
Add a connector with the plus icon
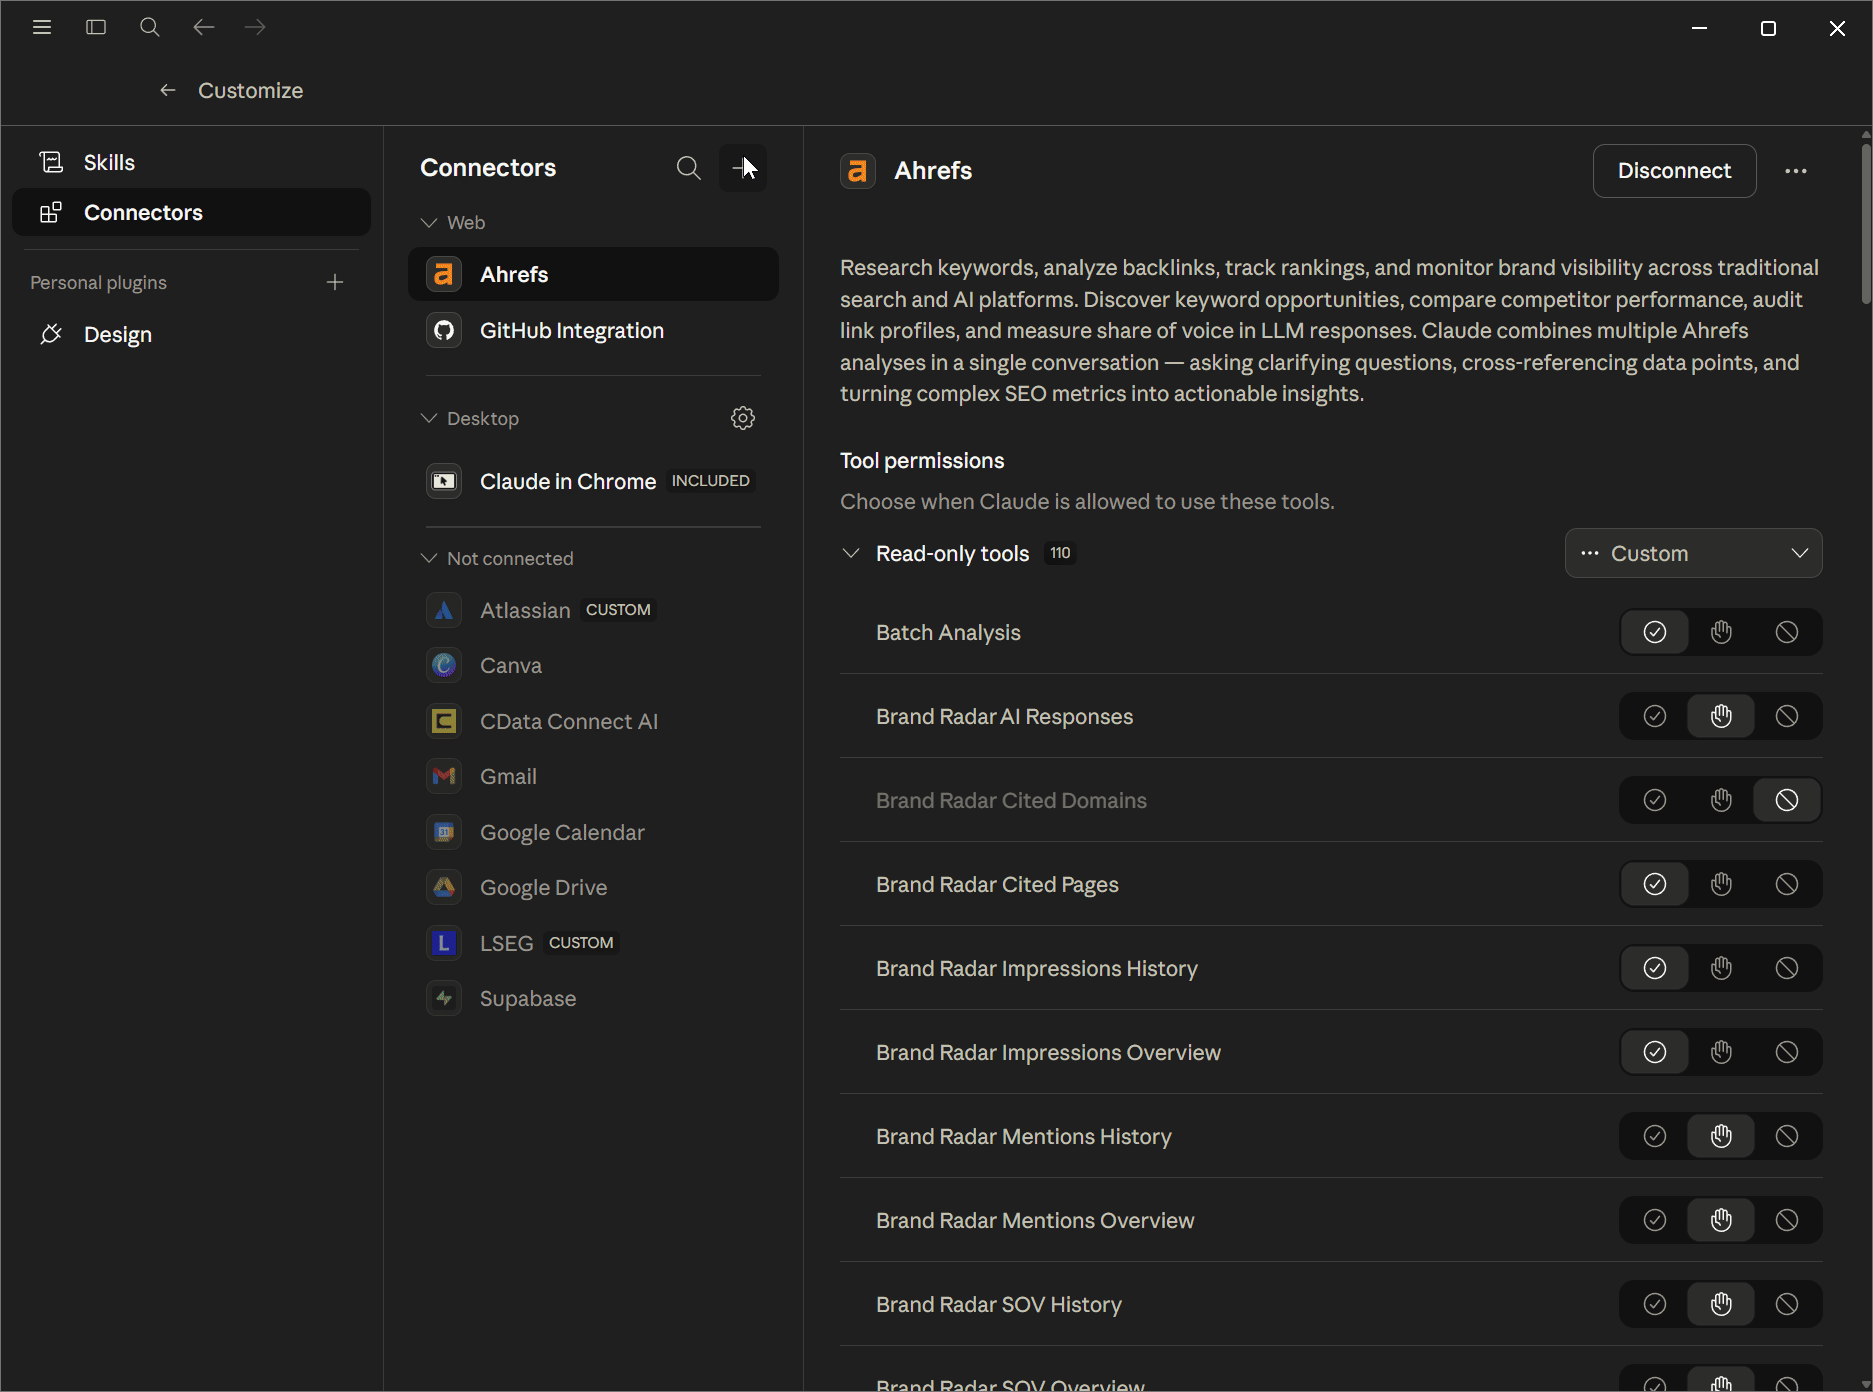point(743,168)
